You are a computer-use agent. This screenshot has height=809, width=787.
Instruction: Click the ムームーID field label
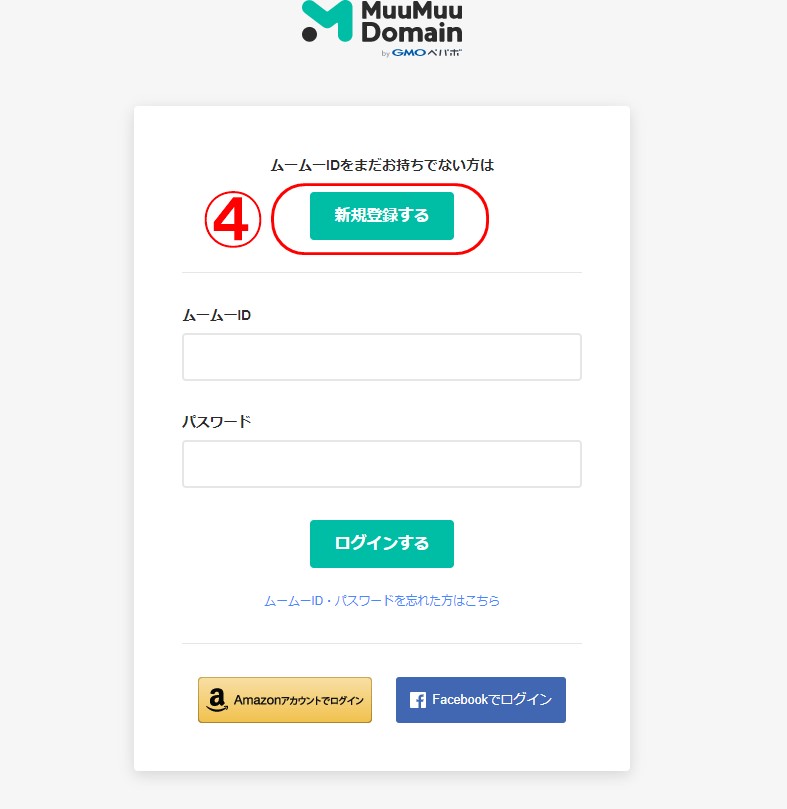(217, 315)
